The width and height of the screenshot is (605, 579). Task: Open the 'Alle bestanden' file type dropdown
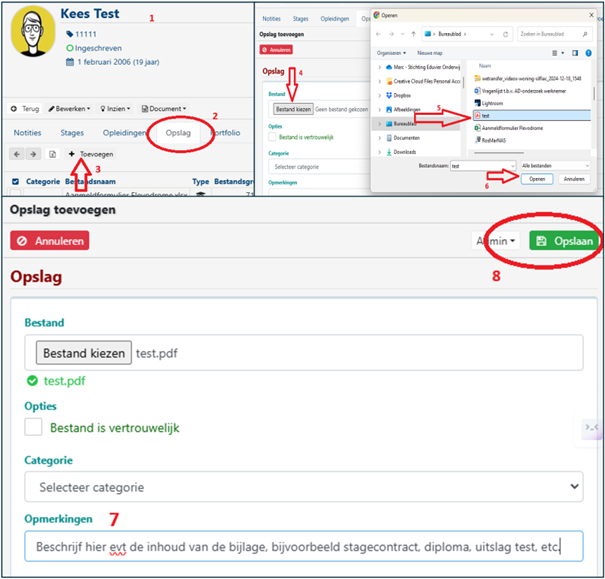pyautogui.click(x=555, y=166)
